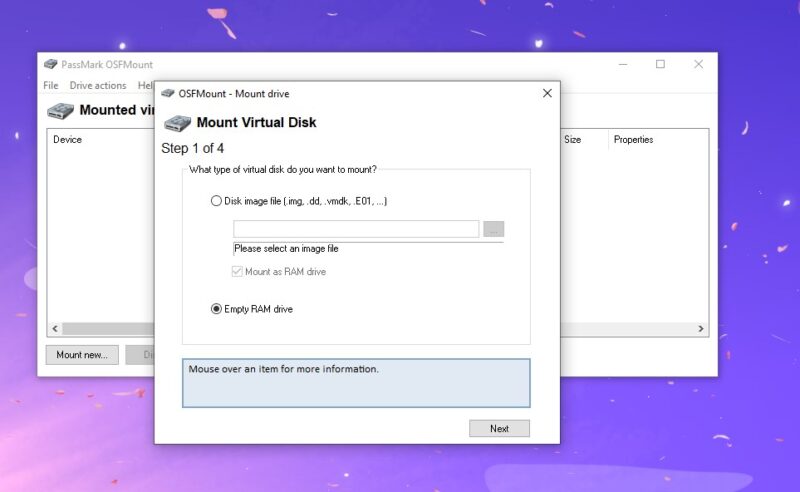Minimize the PassMark OSFMount window
The width and height of the screenshot is (800, 492).
[x=623, y=64]
